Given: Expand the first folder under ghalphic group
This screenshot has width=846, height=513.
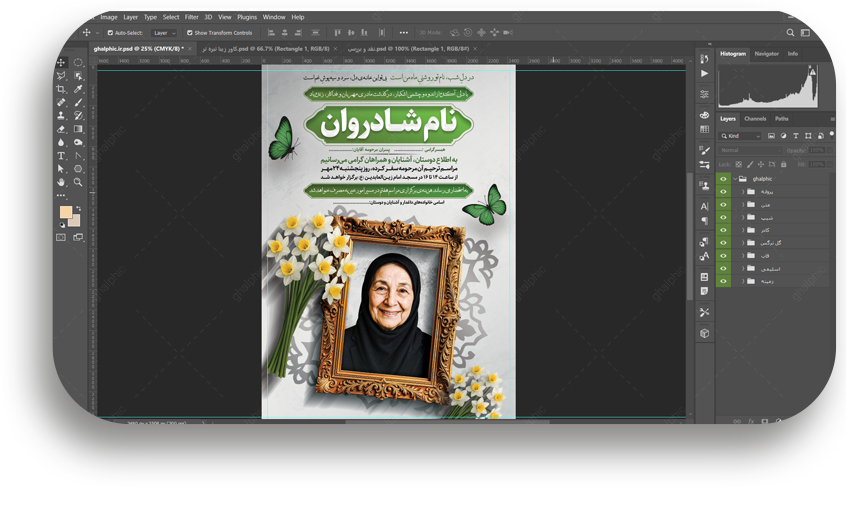Looking at the screenshot, I should pos(743,192).
